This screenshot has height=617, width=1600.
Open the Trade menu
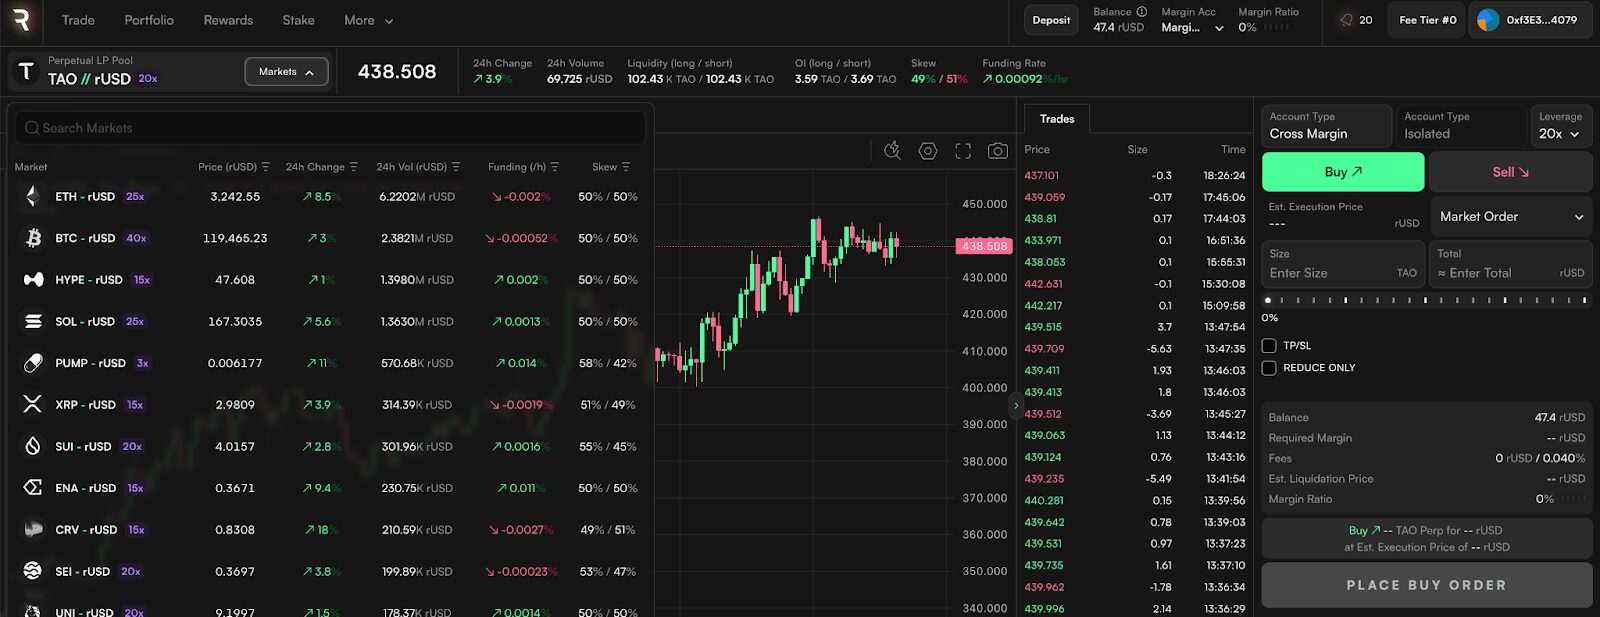78,20
